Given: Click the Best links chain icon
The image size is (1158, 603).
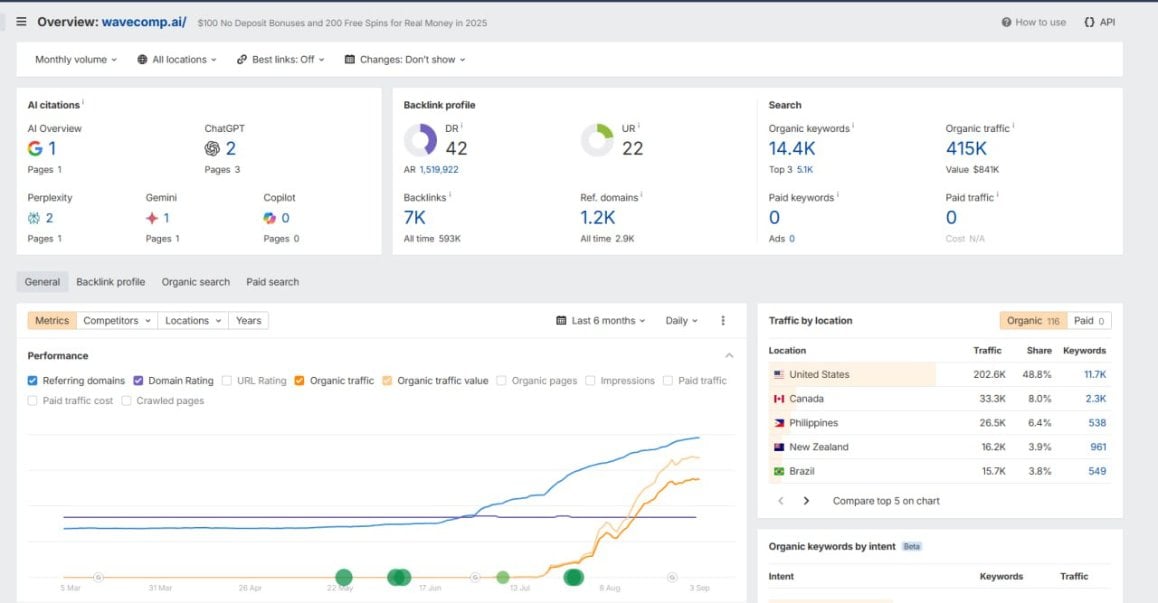Looking at the screenshot, I should pyautogui.click(x=242, y=60).
